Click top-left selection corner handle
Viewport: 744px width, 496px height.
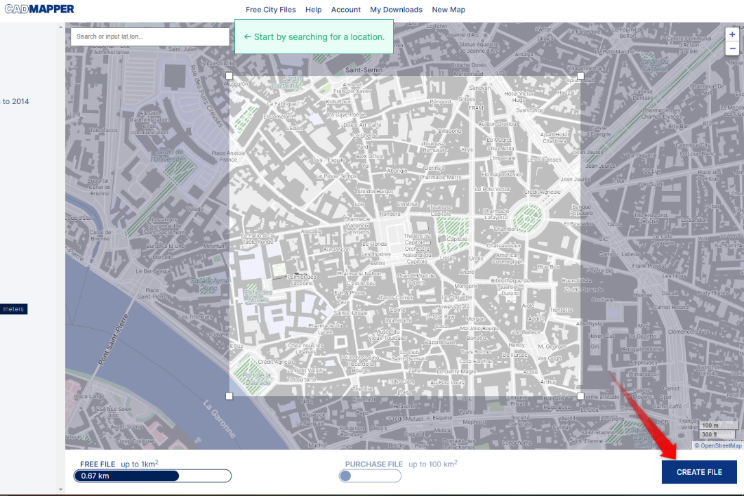pyautogui.click(x=230, y=75)
